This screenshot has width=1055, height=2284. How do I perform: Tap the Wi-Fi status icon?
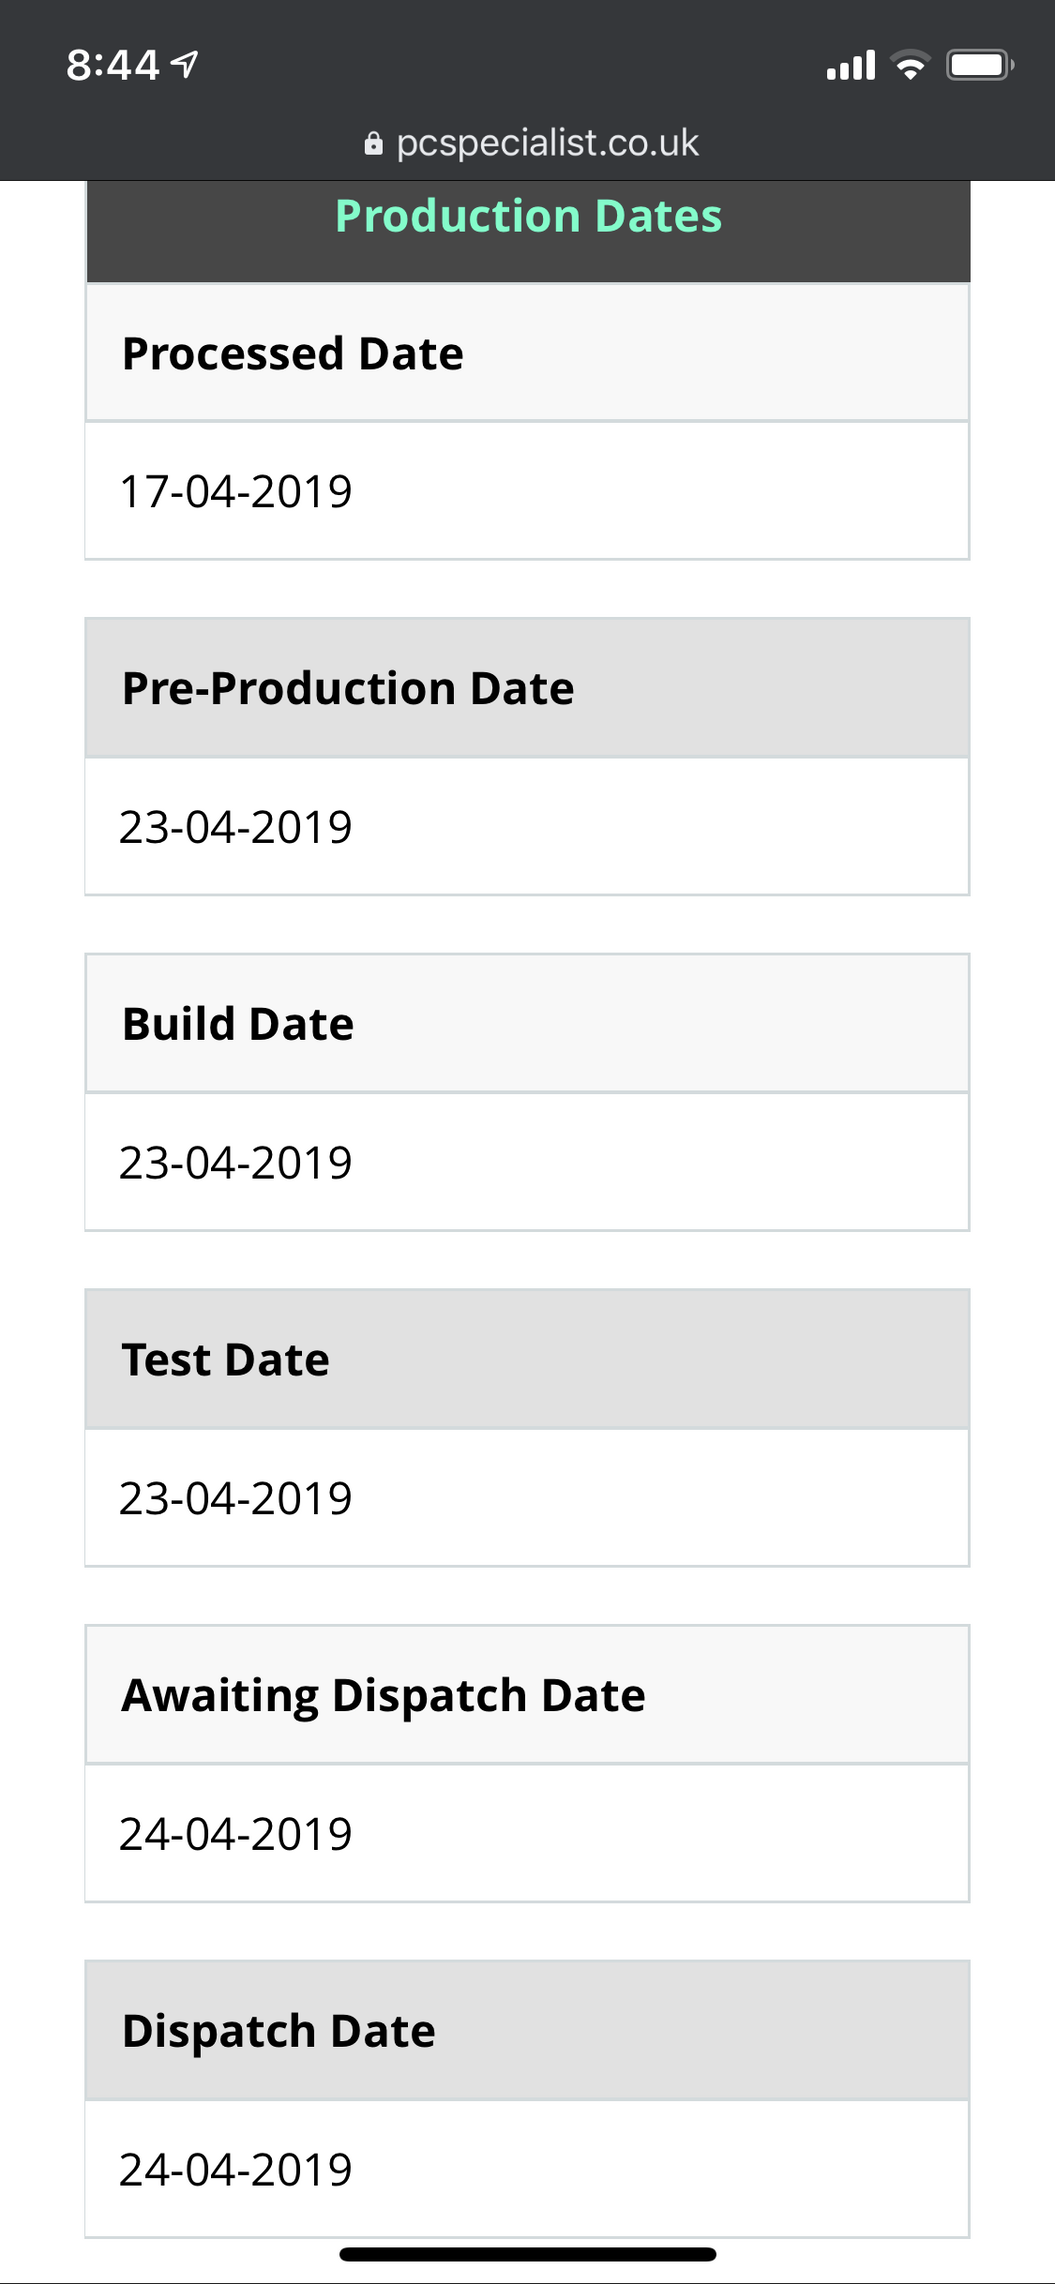click(x=910, y=65)
